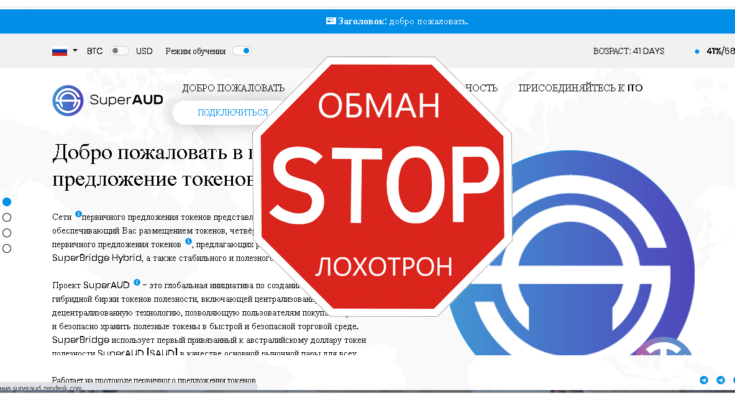735x400 pixels.
Task: Click the SuperAUD logo icon
Action: click(68, 100)
